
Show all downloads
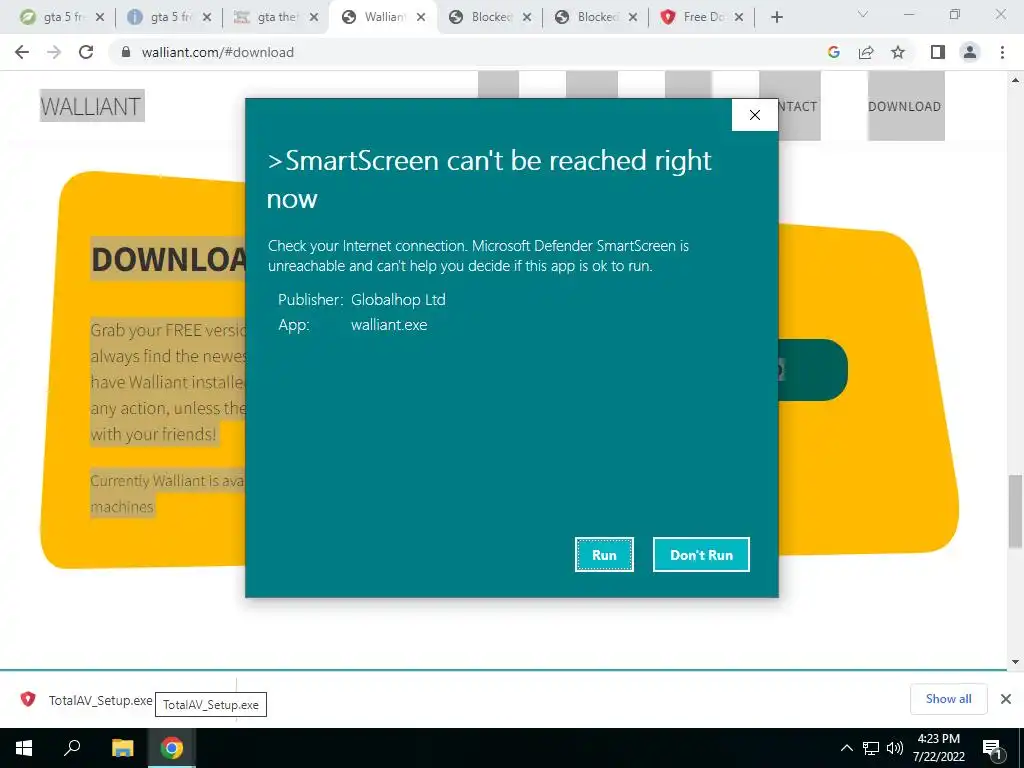(948, 699)
